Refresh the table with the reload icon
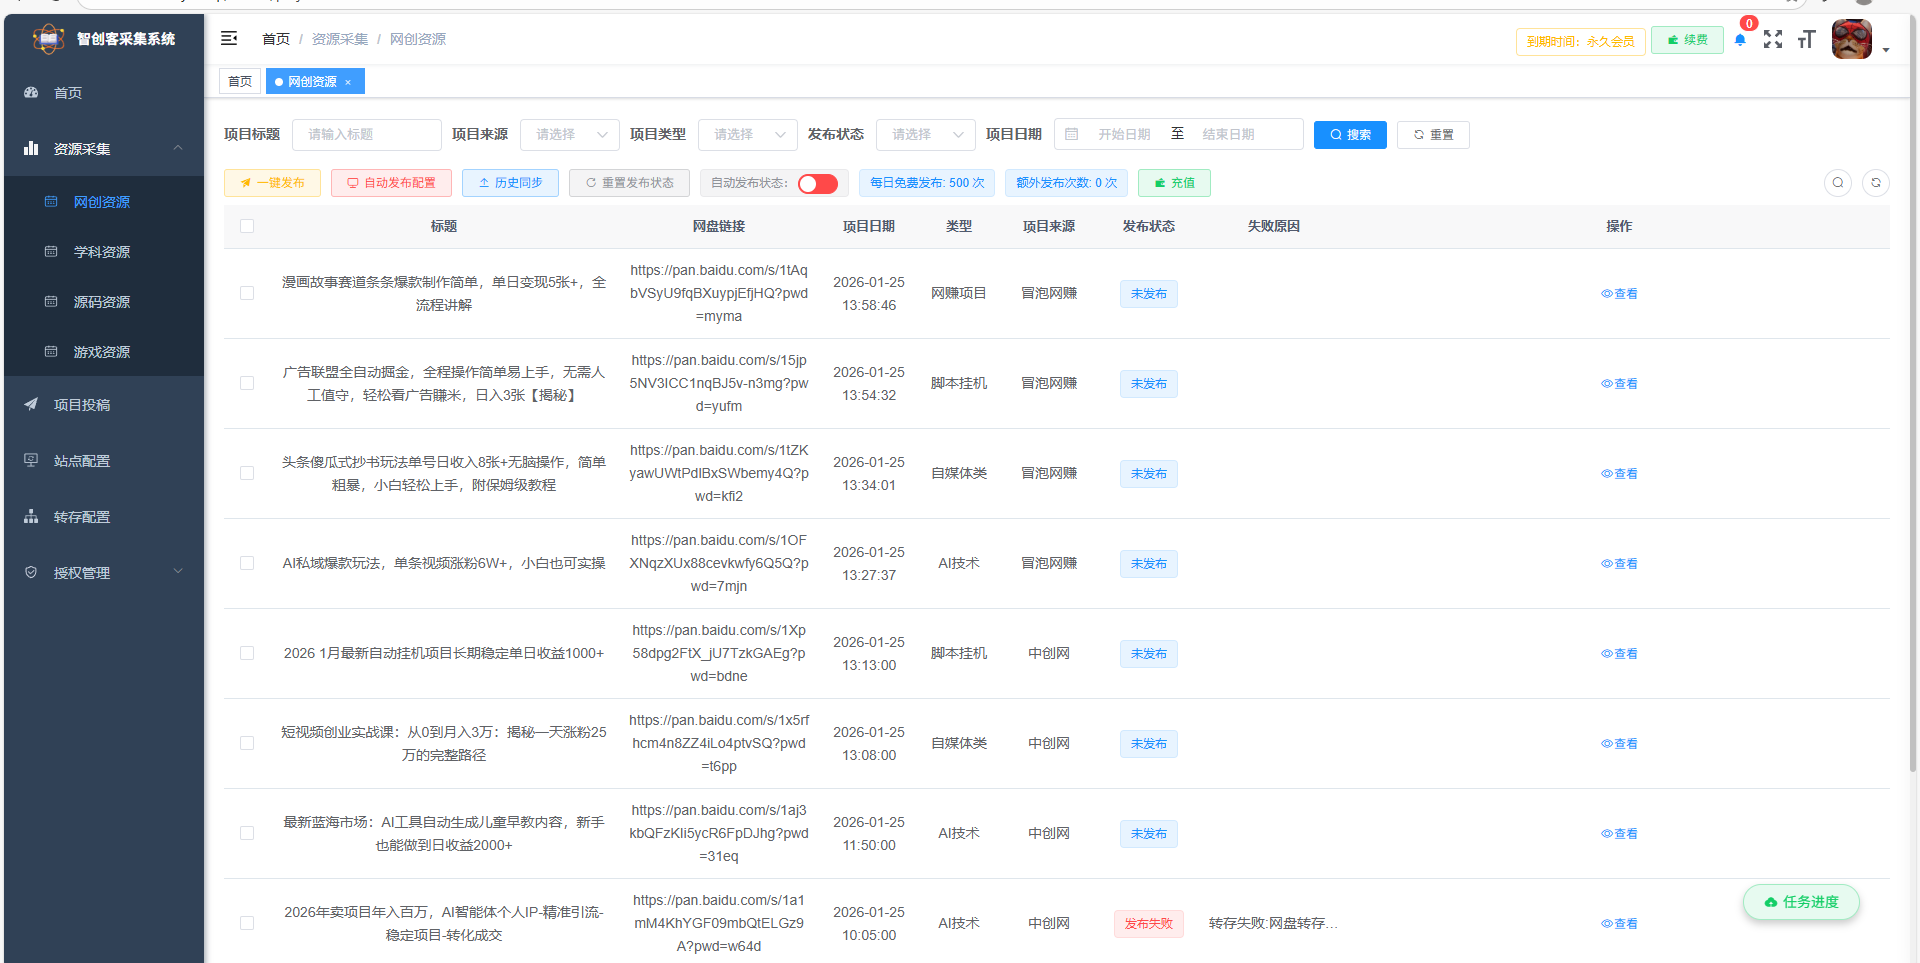Viewport: 1920px width, 963px height. [1876, 183]
